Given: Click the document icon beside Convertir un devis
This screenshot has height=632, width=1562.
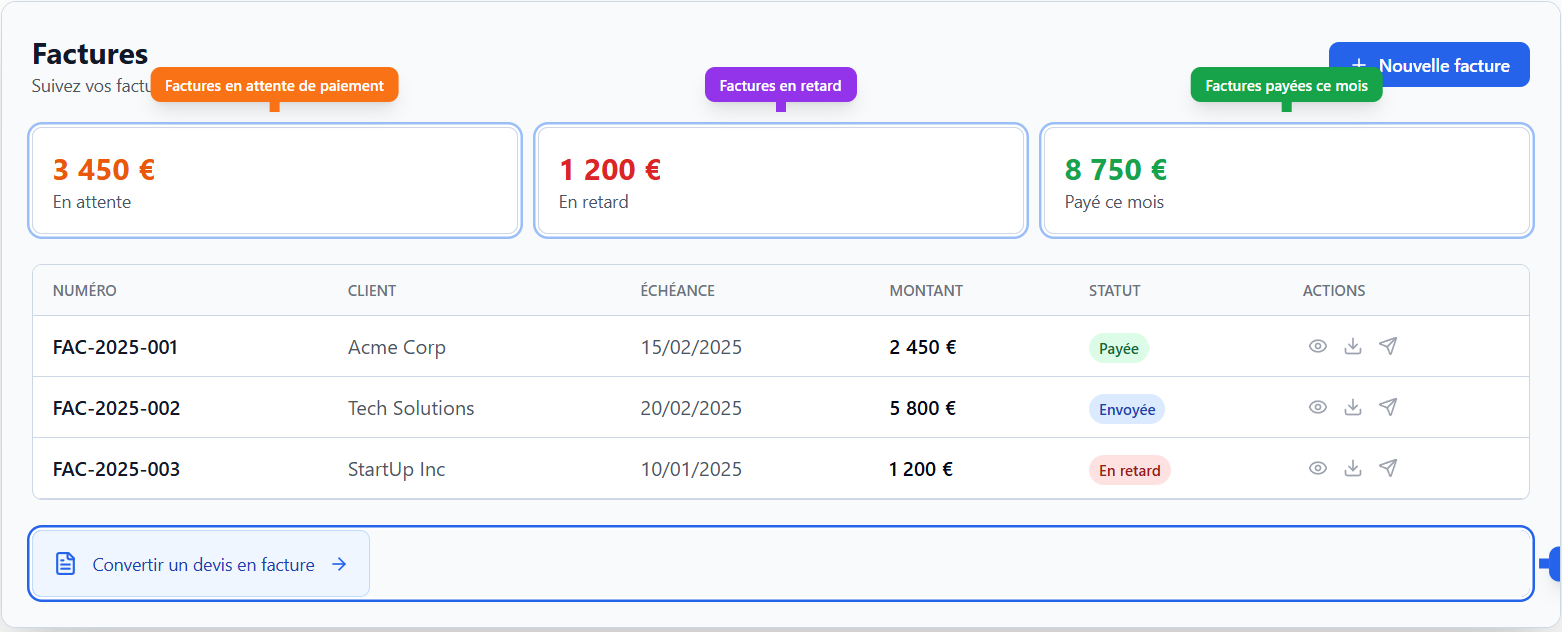Looking at the screenshot, I should 65,563.
